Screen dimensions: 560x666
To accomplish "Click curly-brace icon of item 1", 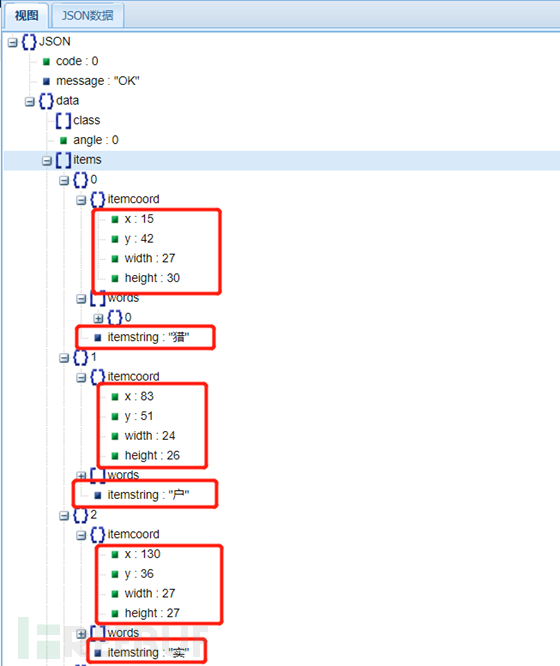I will click(81, 357).
